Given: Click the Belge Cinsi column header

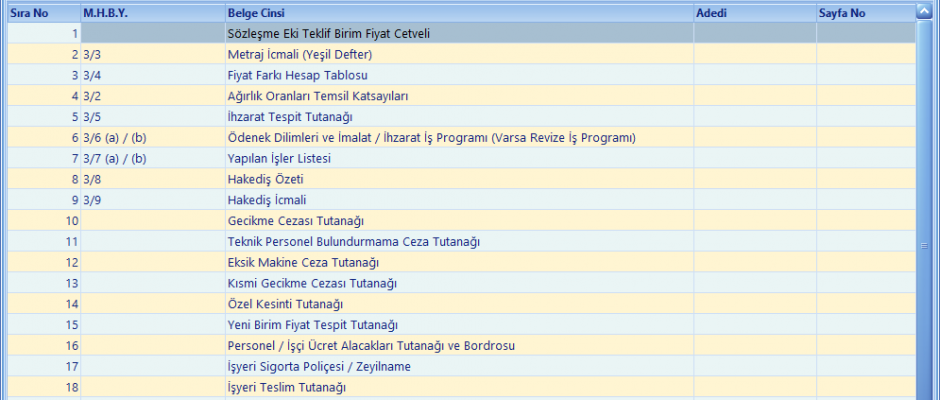Looking at the screenshot, I should point(458,13).
